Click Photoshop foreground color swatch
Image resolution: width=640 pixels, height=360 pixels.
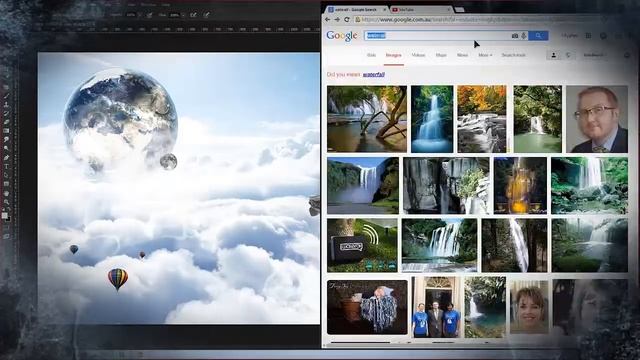(4, 216)
